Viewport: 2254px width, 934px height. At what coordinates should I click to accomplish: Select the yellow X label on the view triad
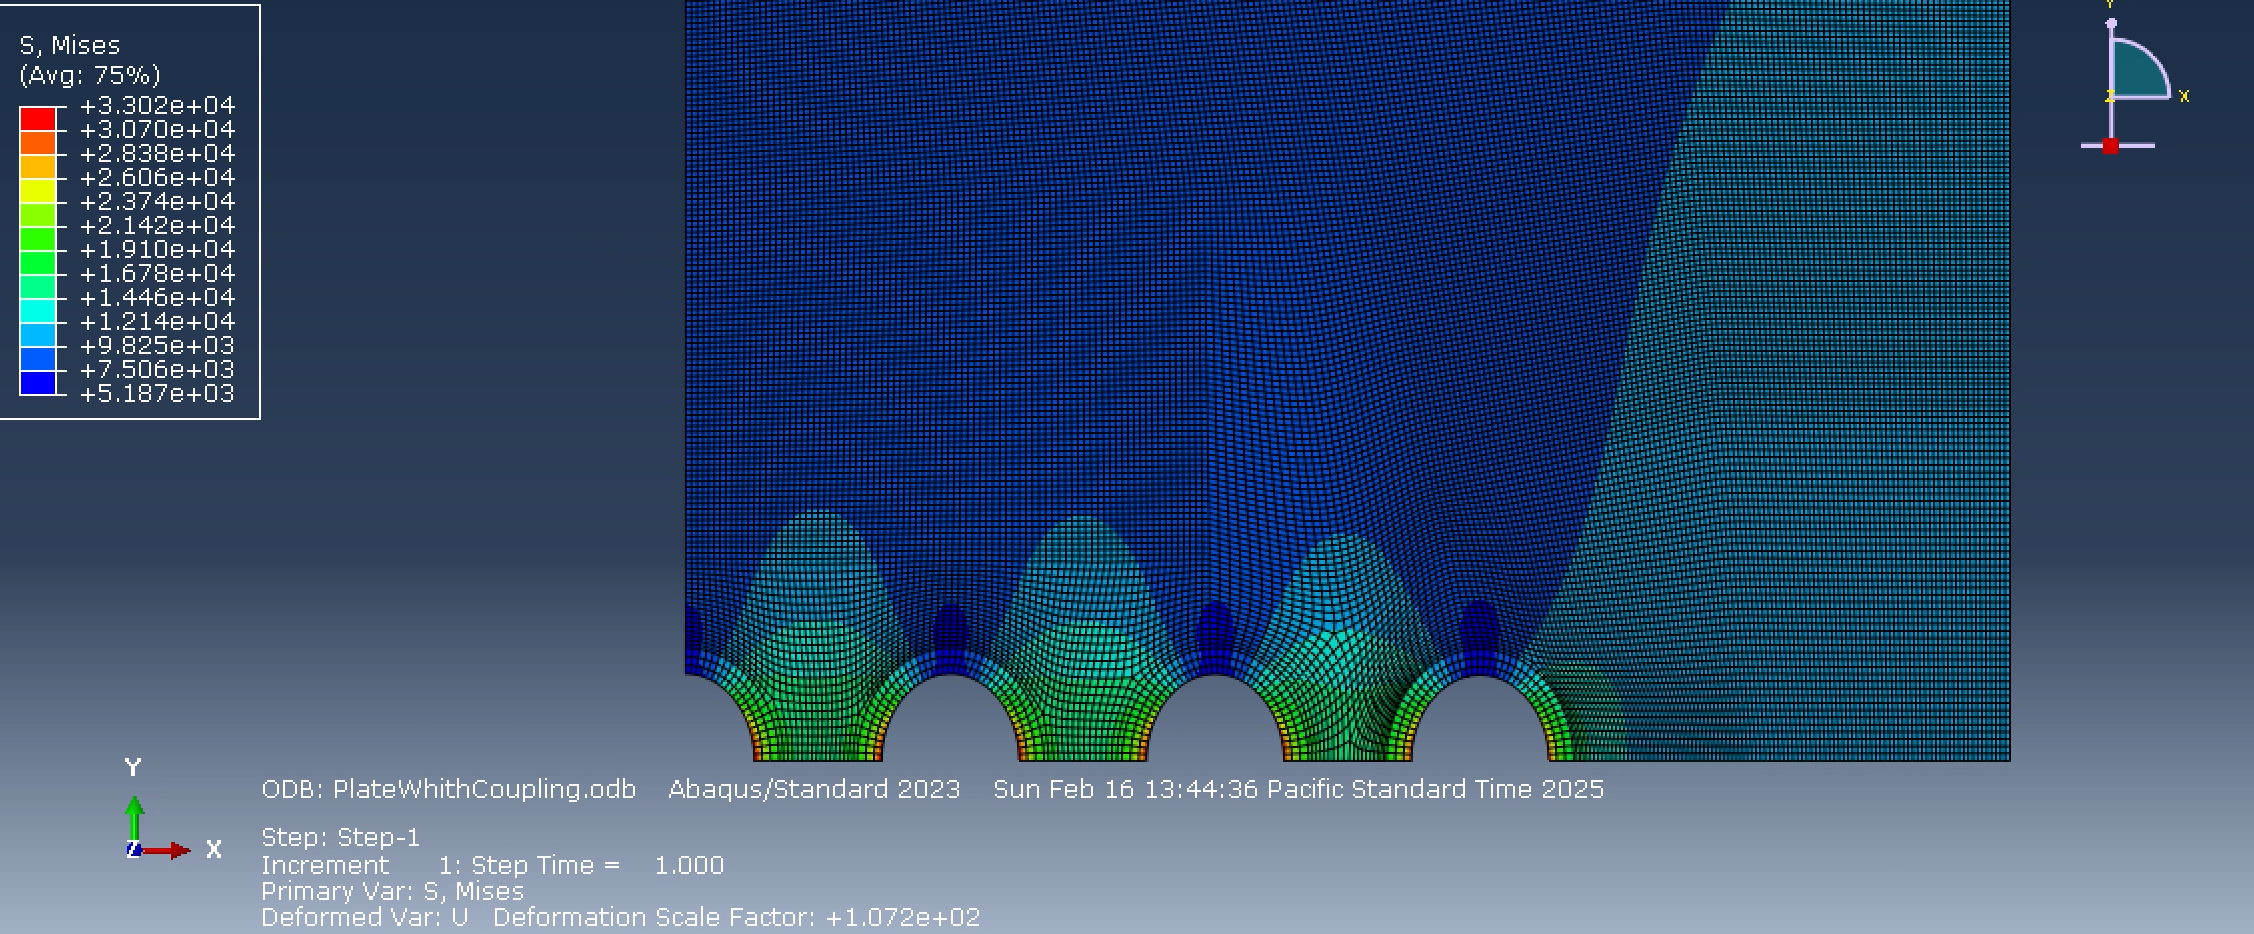pyautogui.click(x=2186, y=95)
